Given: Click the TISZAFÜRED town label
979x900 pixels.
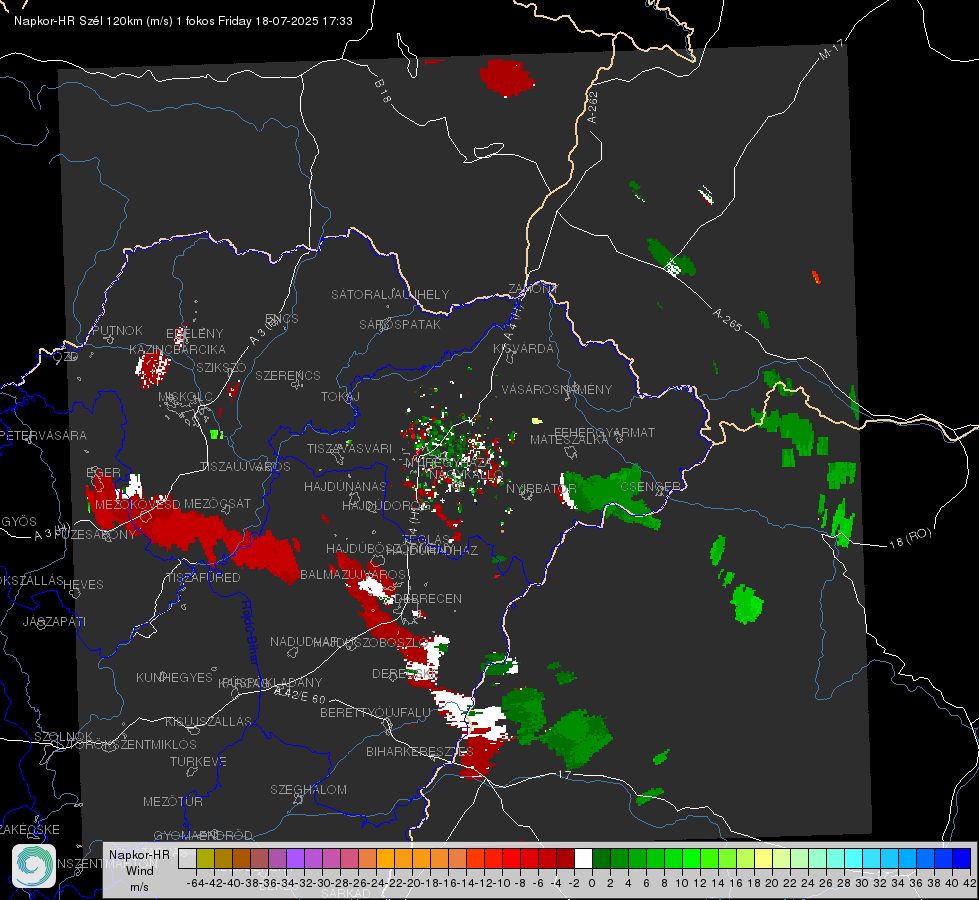Looking at the screenshot, I should [203, 578].
